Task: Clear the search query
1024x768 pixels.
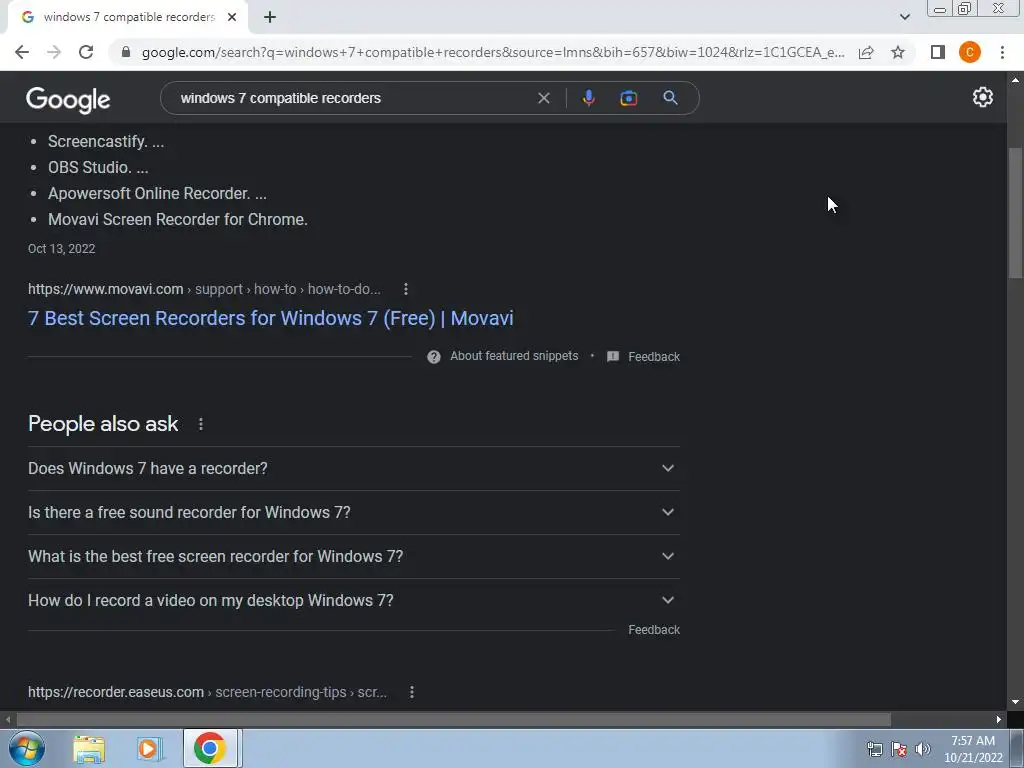Action: coord(543,98)
